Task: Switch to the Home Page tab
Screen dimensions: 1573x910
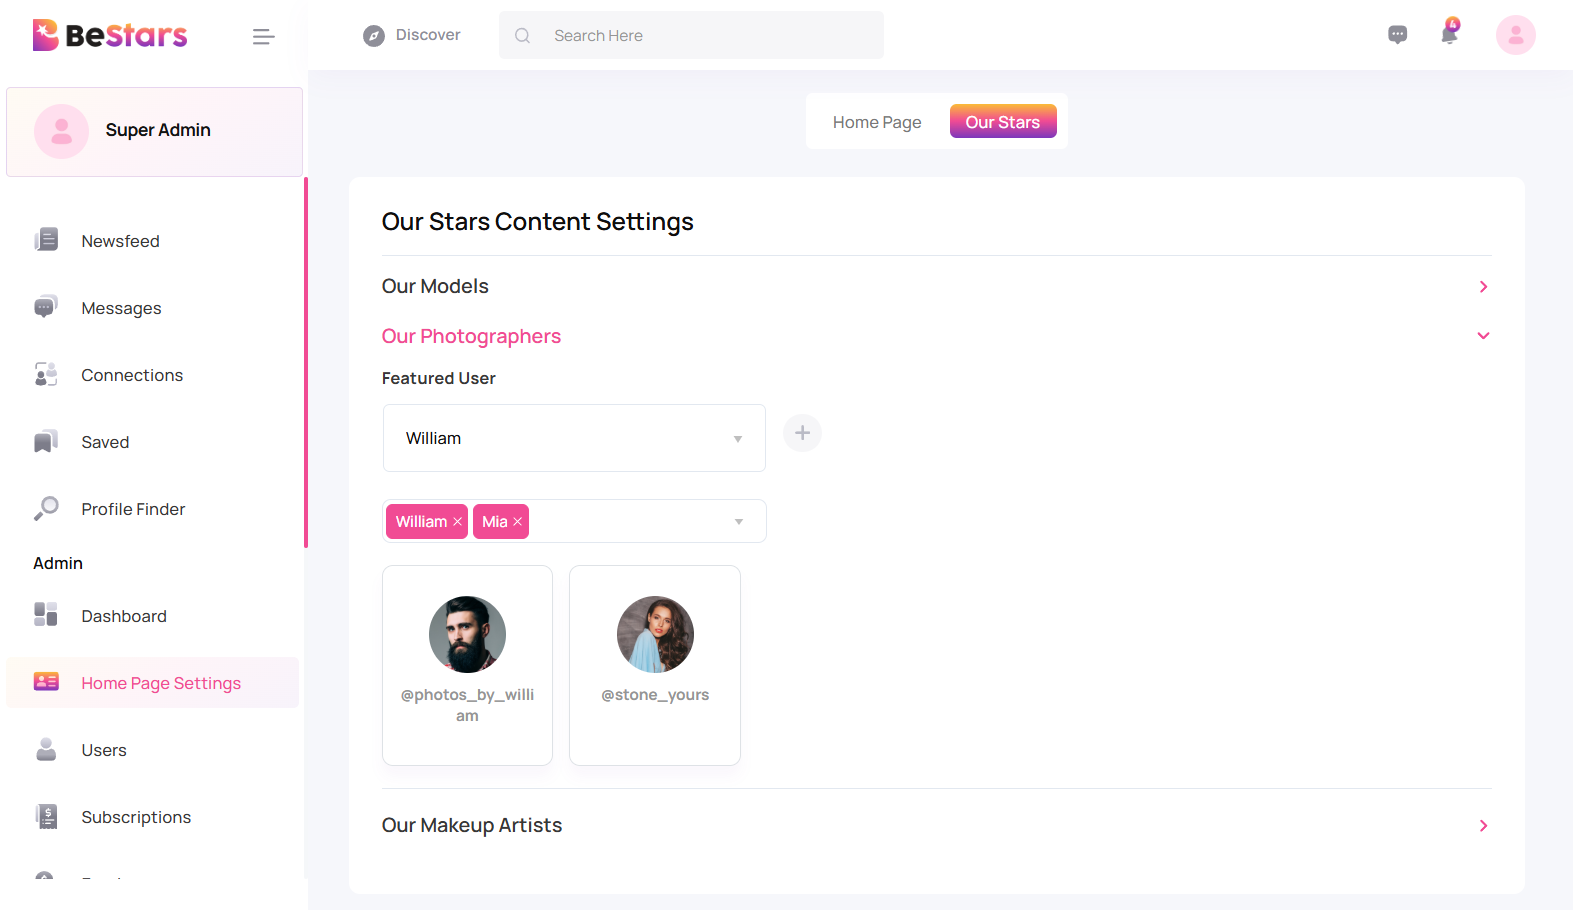Action: [x=877, y=121]
